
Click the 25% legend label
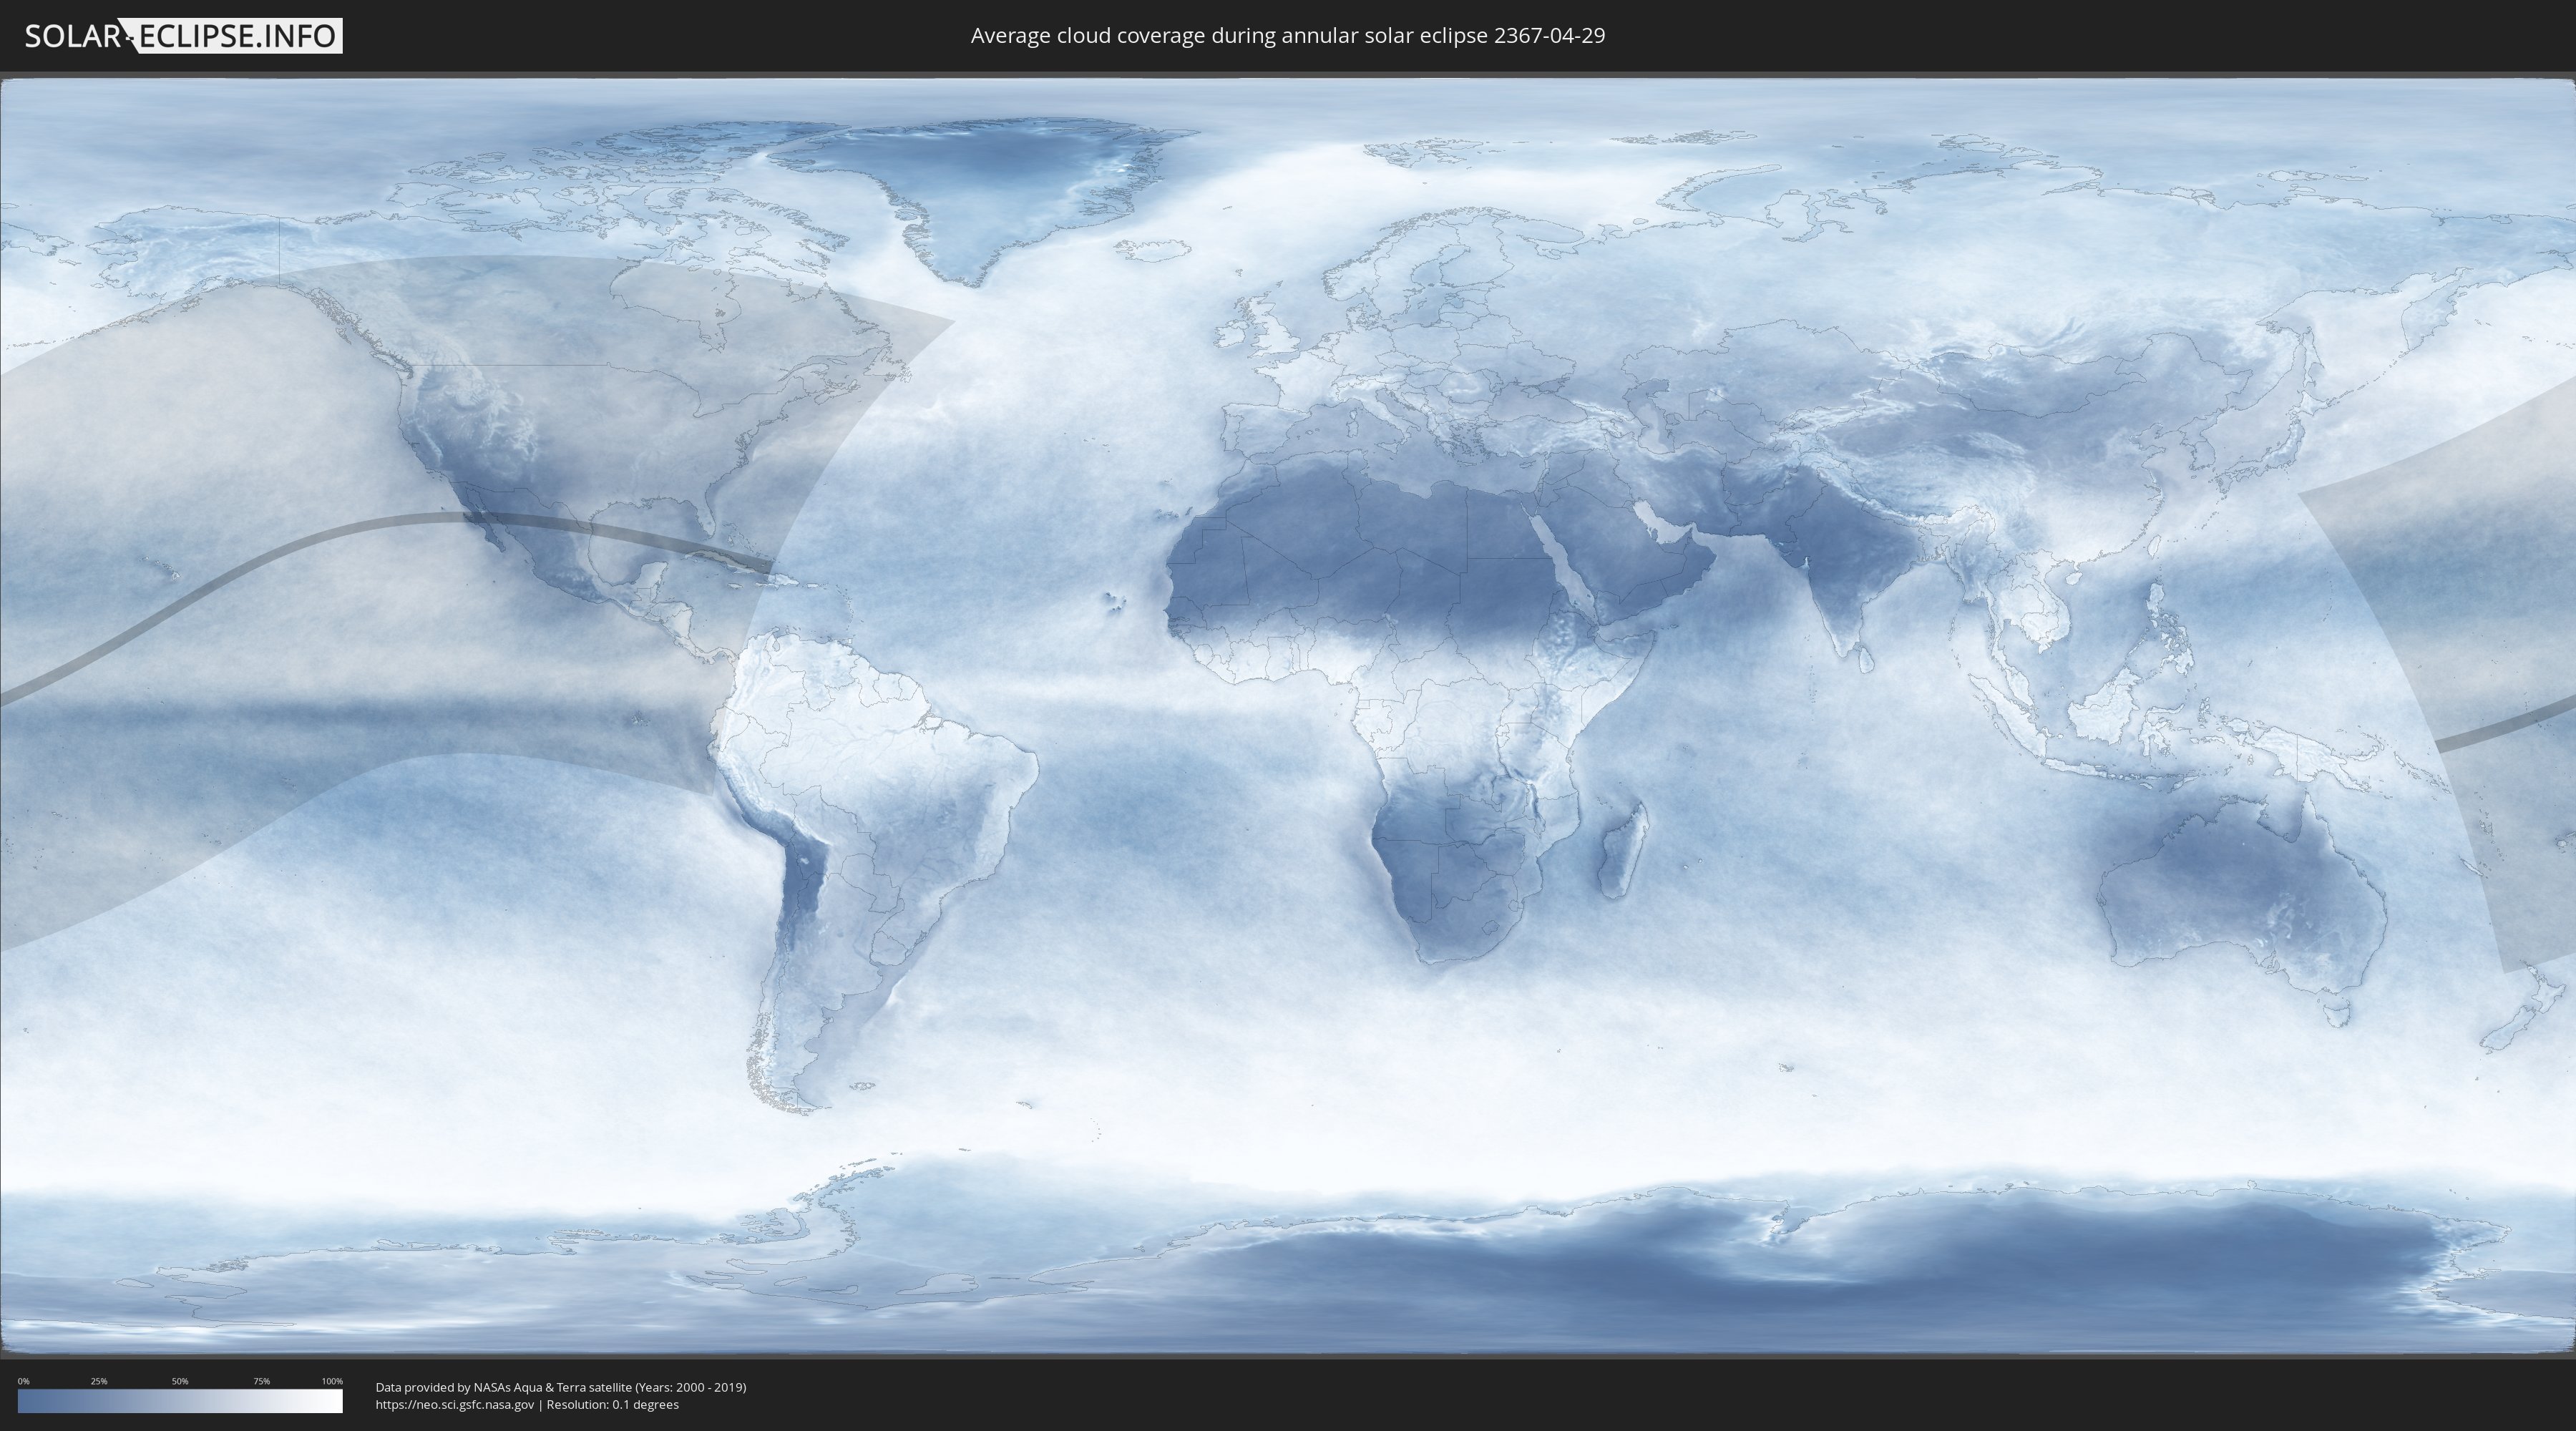pos(99,1381)
